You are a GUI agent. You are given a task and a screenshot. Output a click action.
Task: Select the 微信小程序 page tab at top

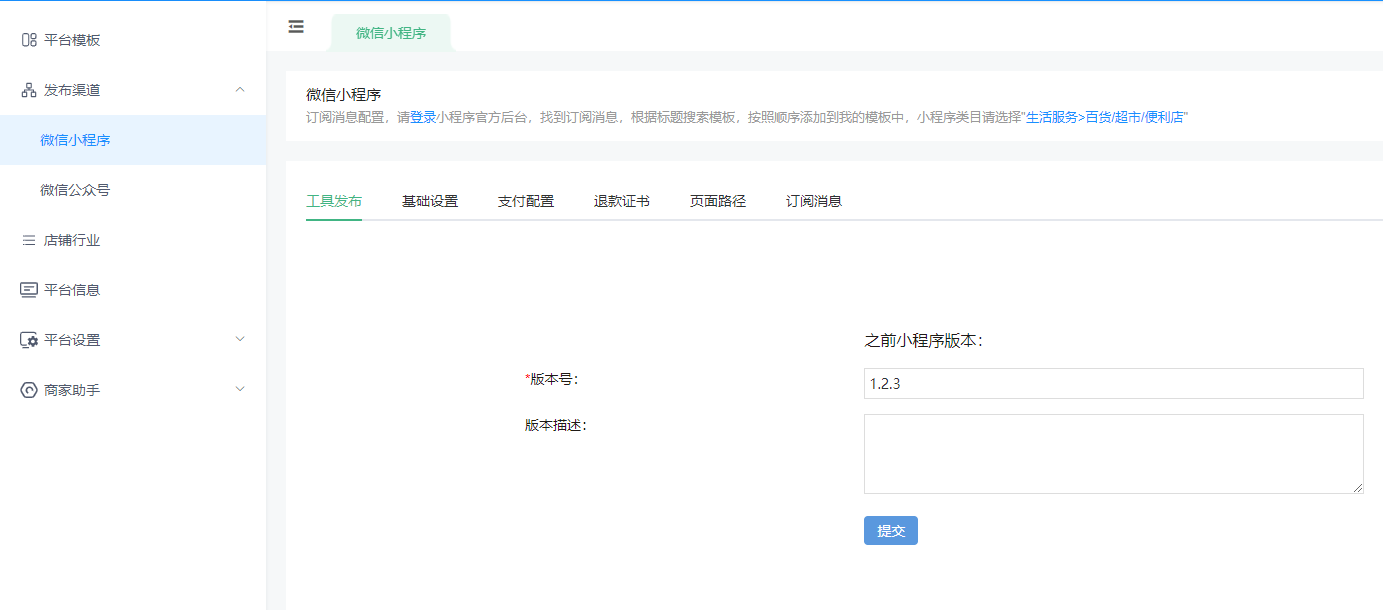coord(391,33)
